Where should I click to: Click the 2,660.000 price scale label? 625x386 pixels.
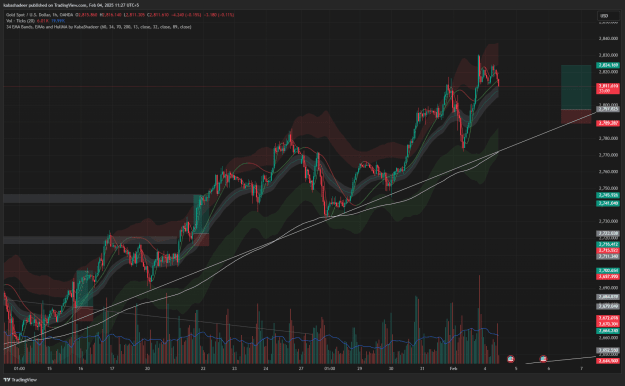point(608,337)
